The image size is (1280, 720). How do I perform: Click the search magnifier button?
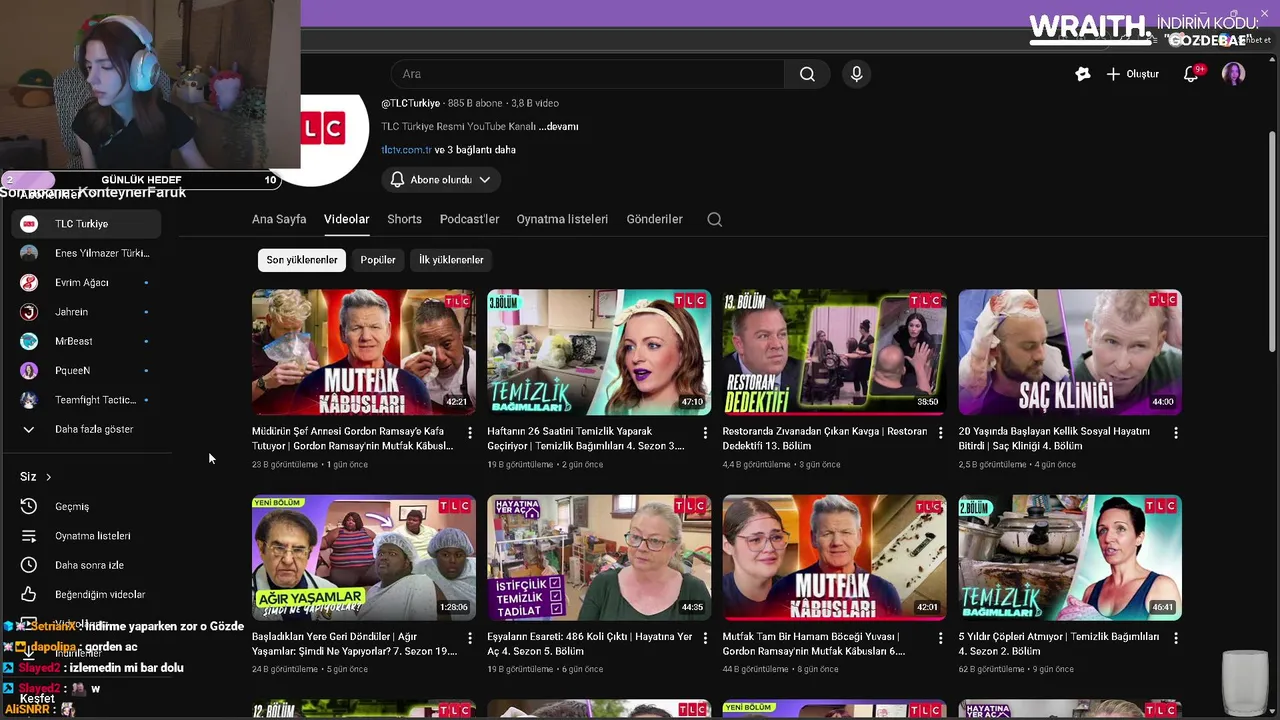(x=807, y=74)
